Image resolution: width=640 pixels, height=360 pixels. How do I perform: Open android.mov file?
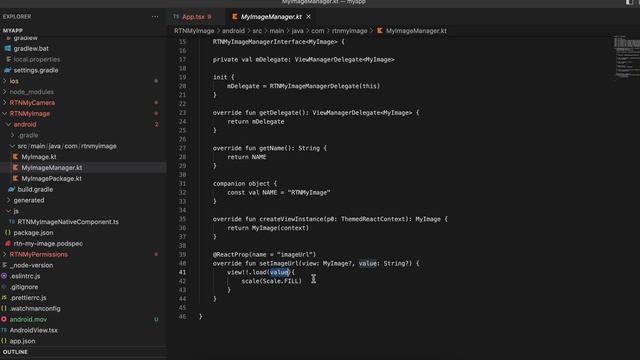click(x=28, y=319)
